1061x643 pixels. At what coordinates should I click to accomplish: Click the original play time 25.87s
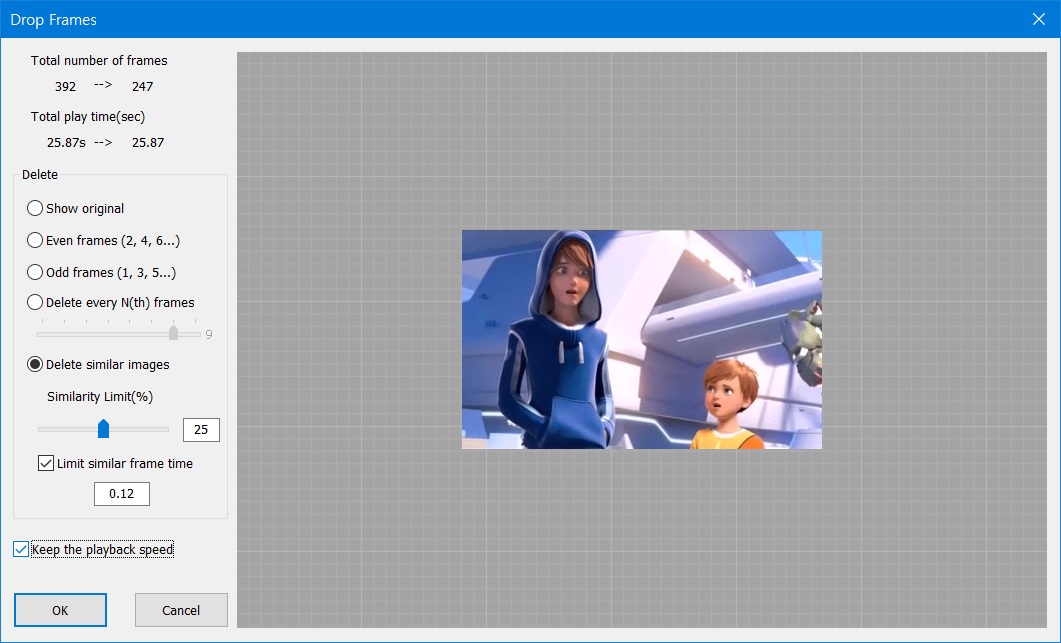click(x=63, y=143)
